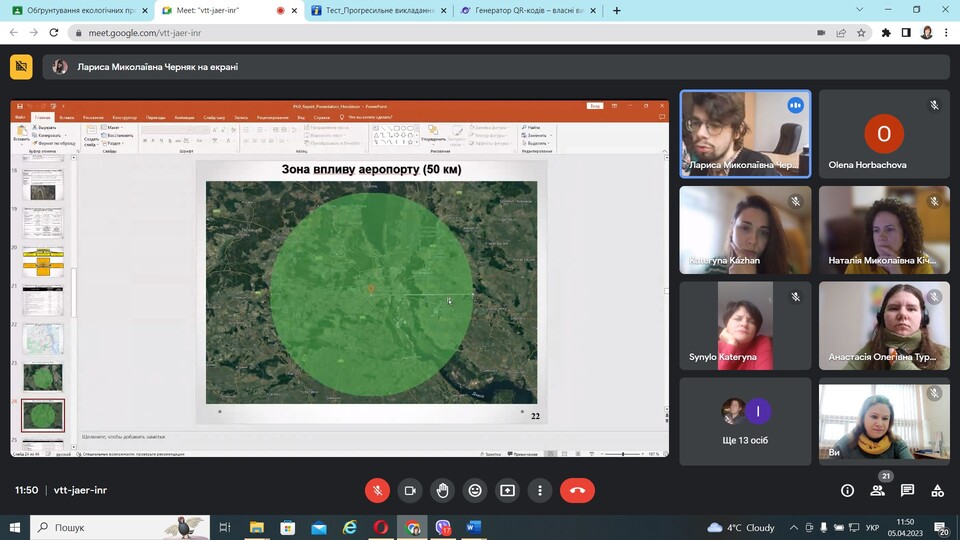Click the yellow presentation icon at top left

21,67
